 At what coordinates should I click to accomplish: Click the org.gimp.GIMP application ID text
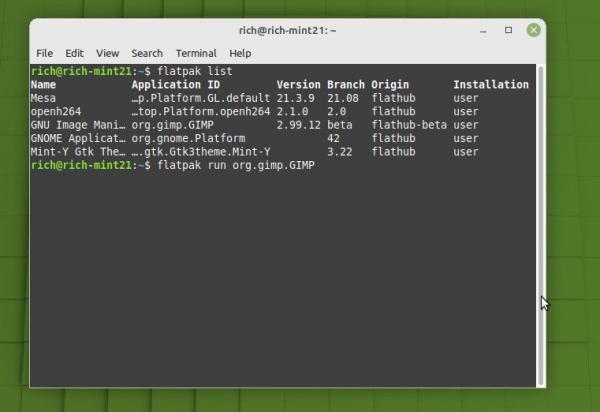pos(173,125)
